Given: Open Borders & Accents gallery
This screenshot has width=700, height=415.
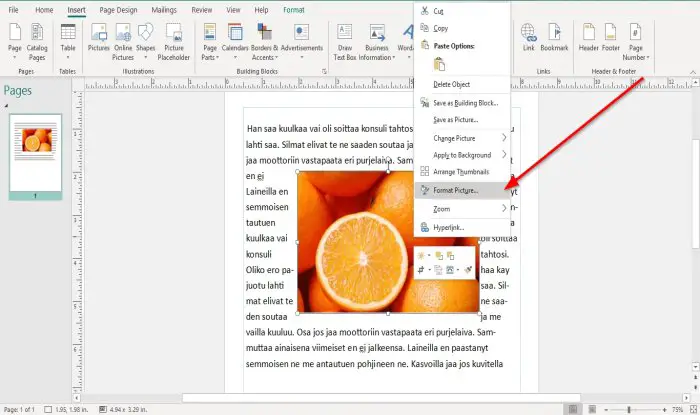Looking at the screenshot, I should tap(264, 42).
